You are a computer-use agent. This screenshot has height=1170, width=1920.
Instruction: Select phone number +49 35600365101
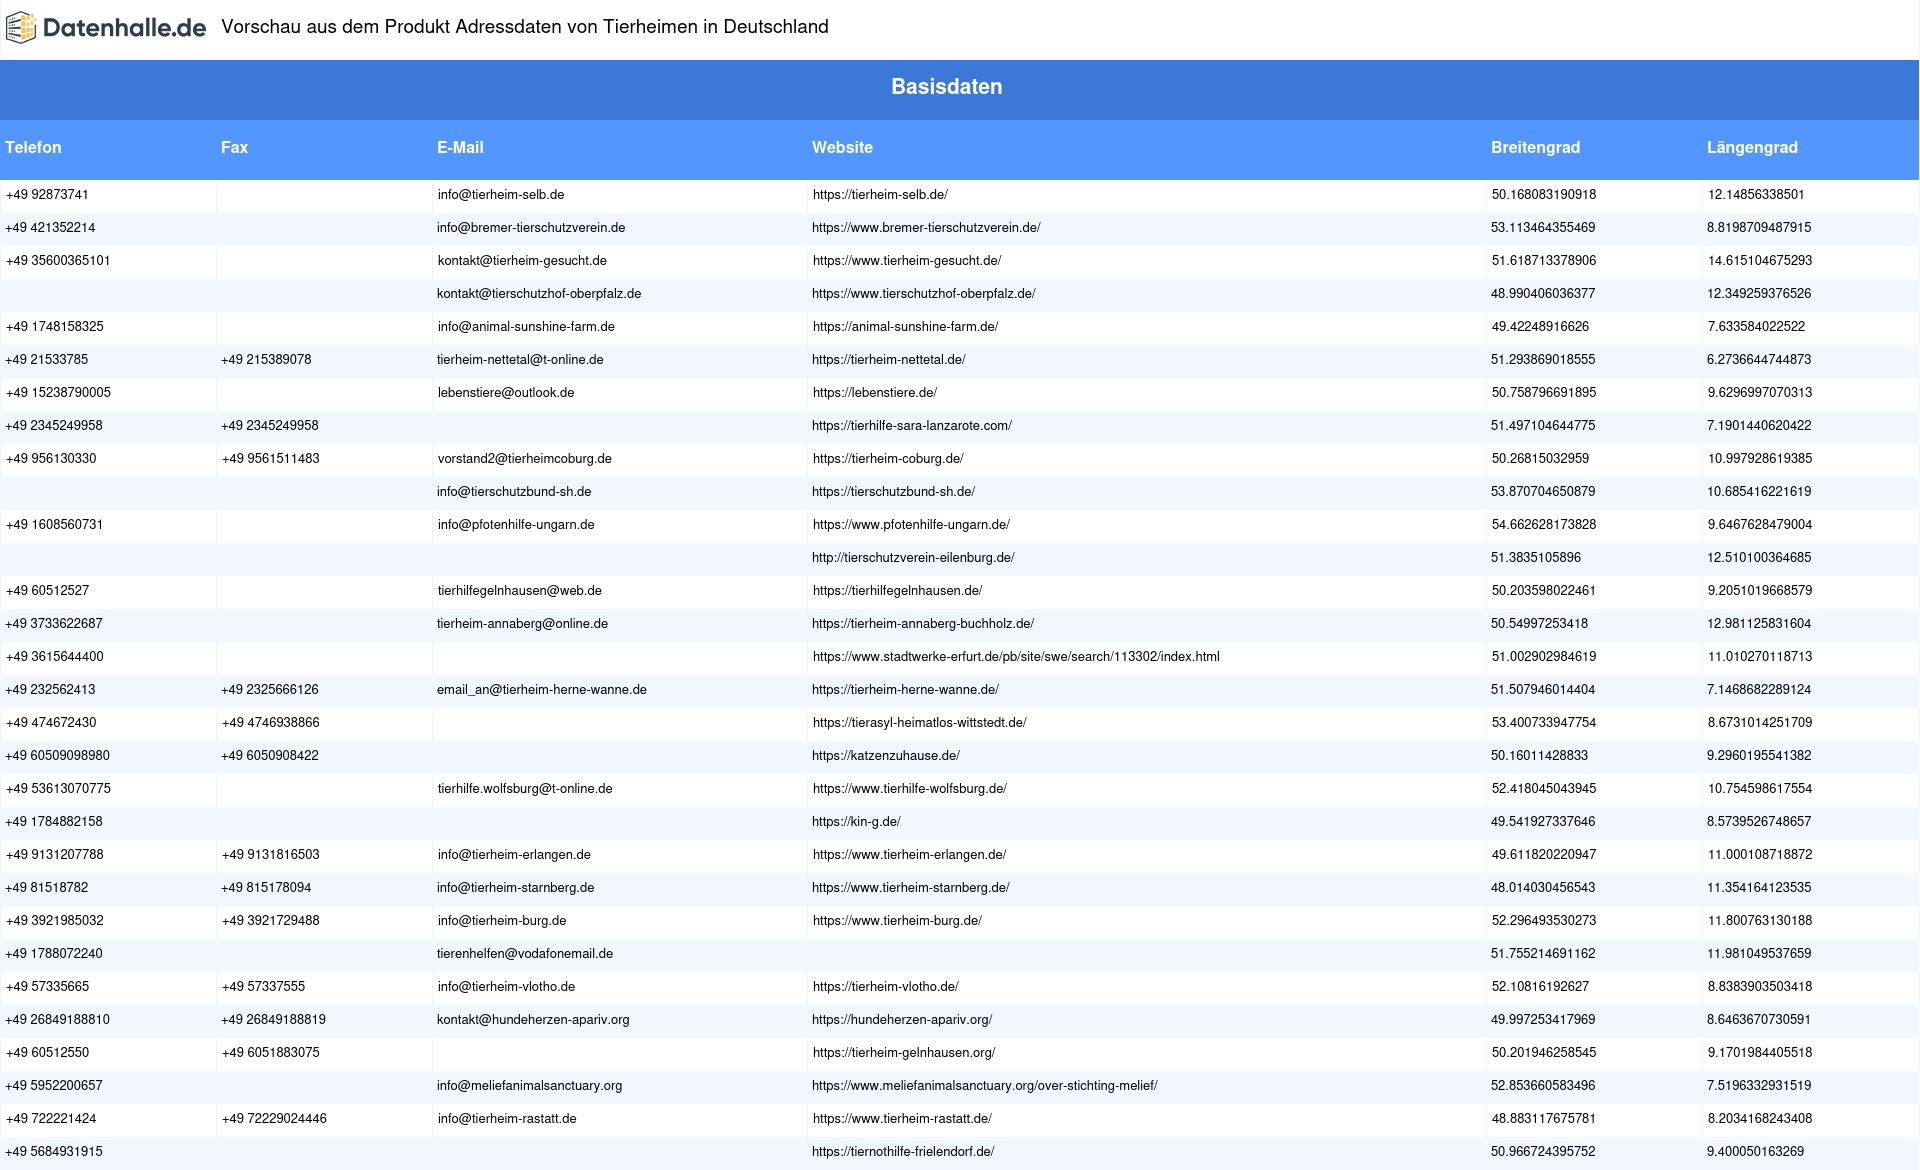58,261
